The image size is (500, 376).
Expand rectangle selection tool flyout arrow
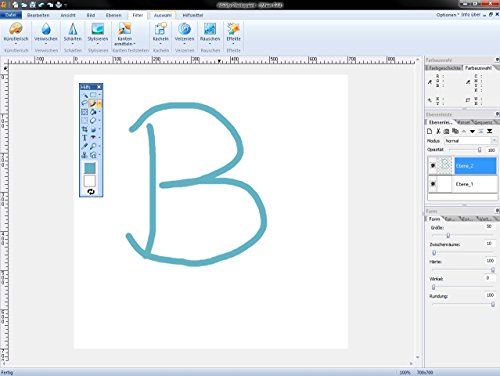tap(99, 95)
